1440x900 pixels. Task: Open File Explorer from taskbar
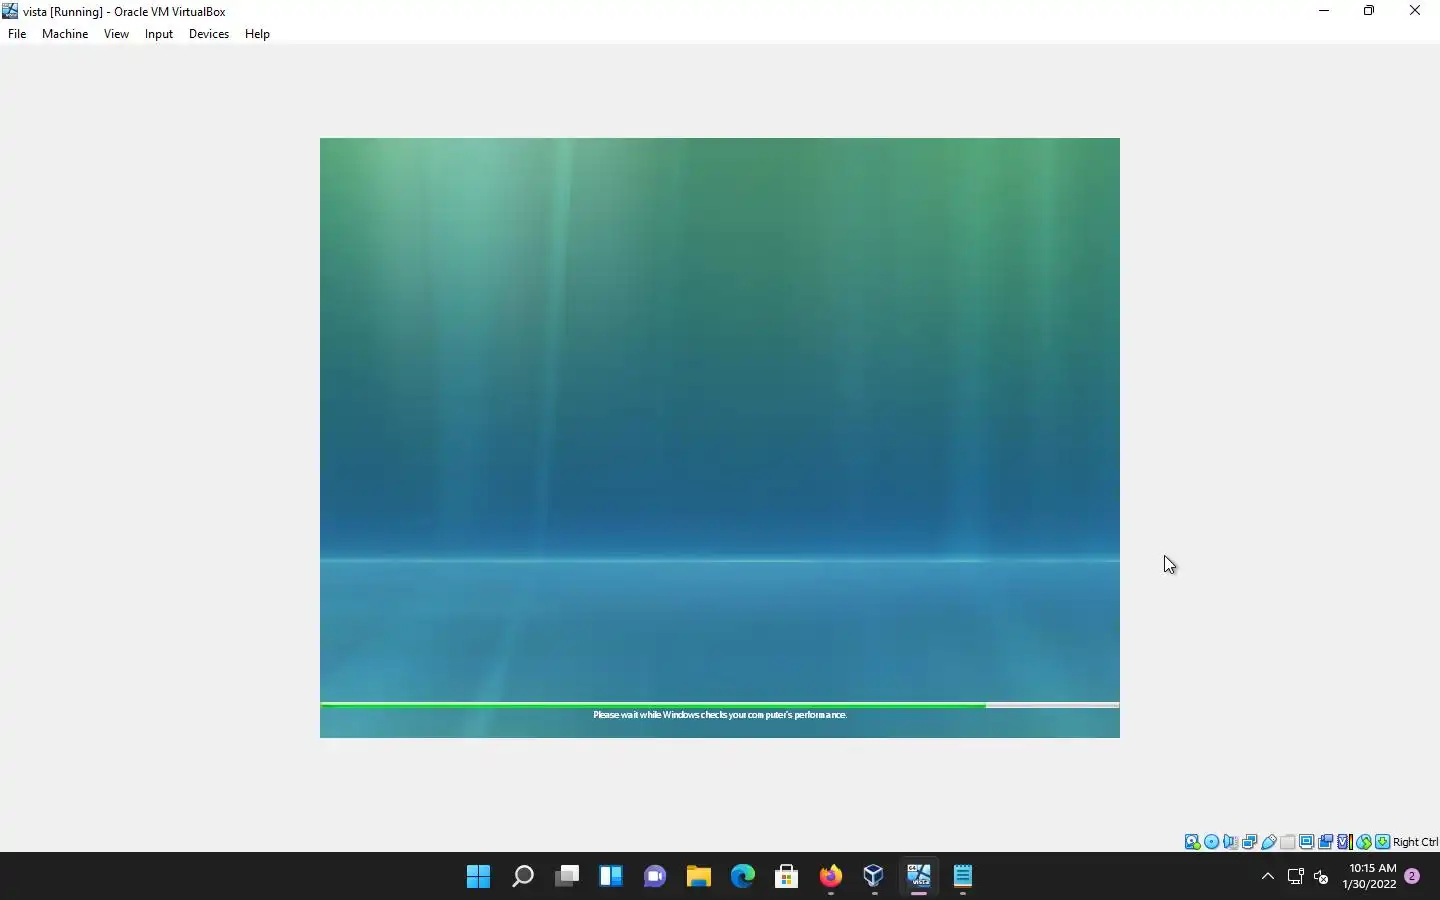click(x=699, y=877)
